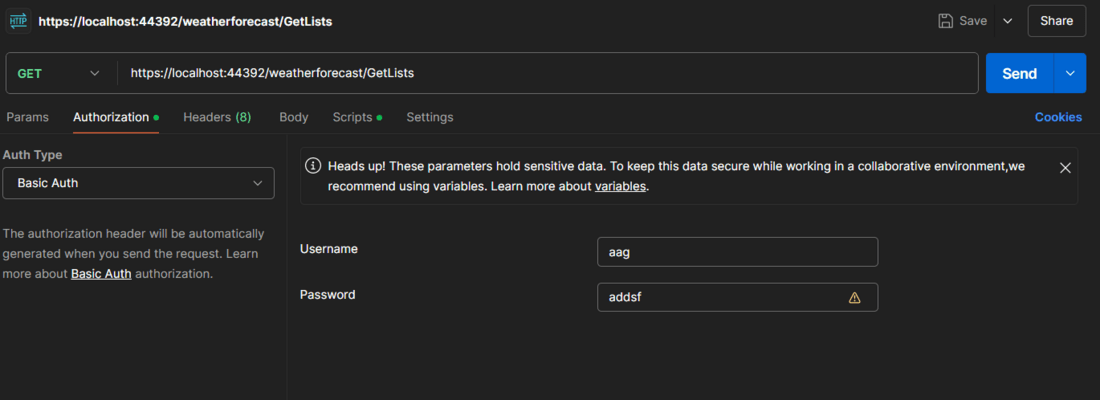Open the Cookies link

(x=1058, y=117)
